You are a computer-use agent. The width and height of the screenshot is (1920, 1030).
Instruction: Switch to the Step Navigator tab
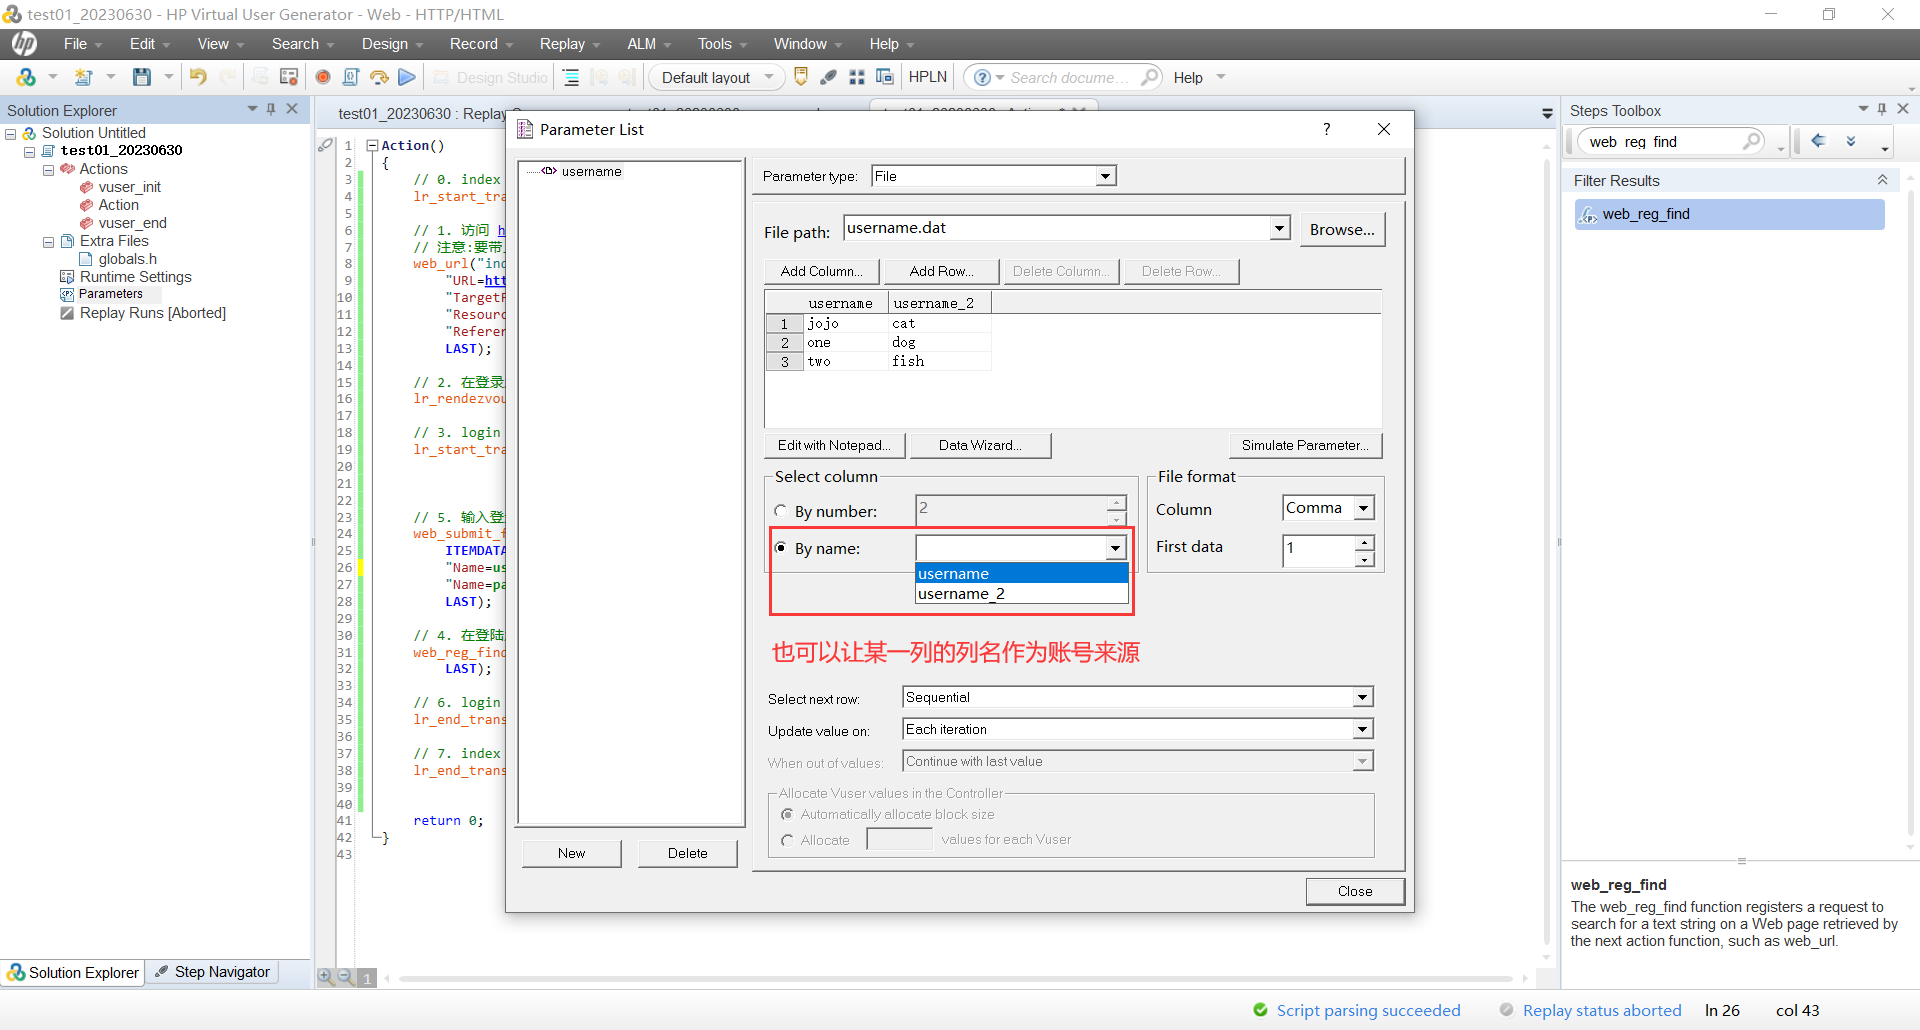(x=213, y=972)
